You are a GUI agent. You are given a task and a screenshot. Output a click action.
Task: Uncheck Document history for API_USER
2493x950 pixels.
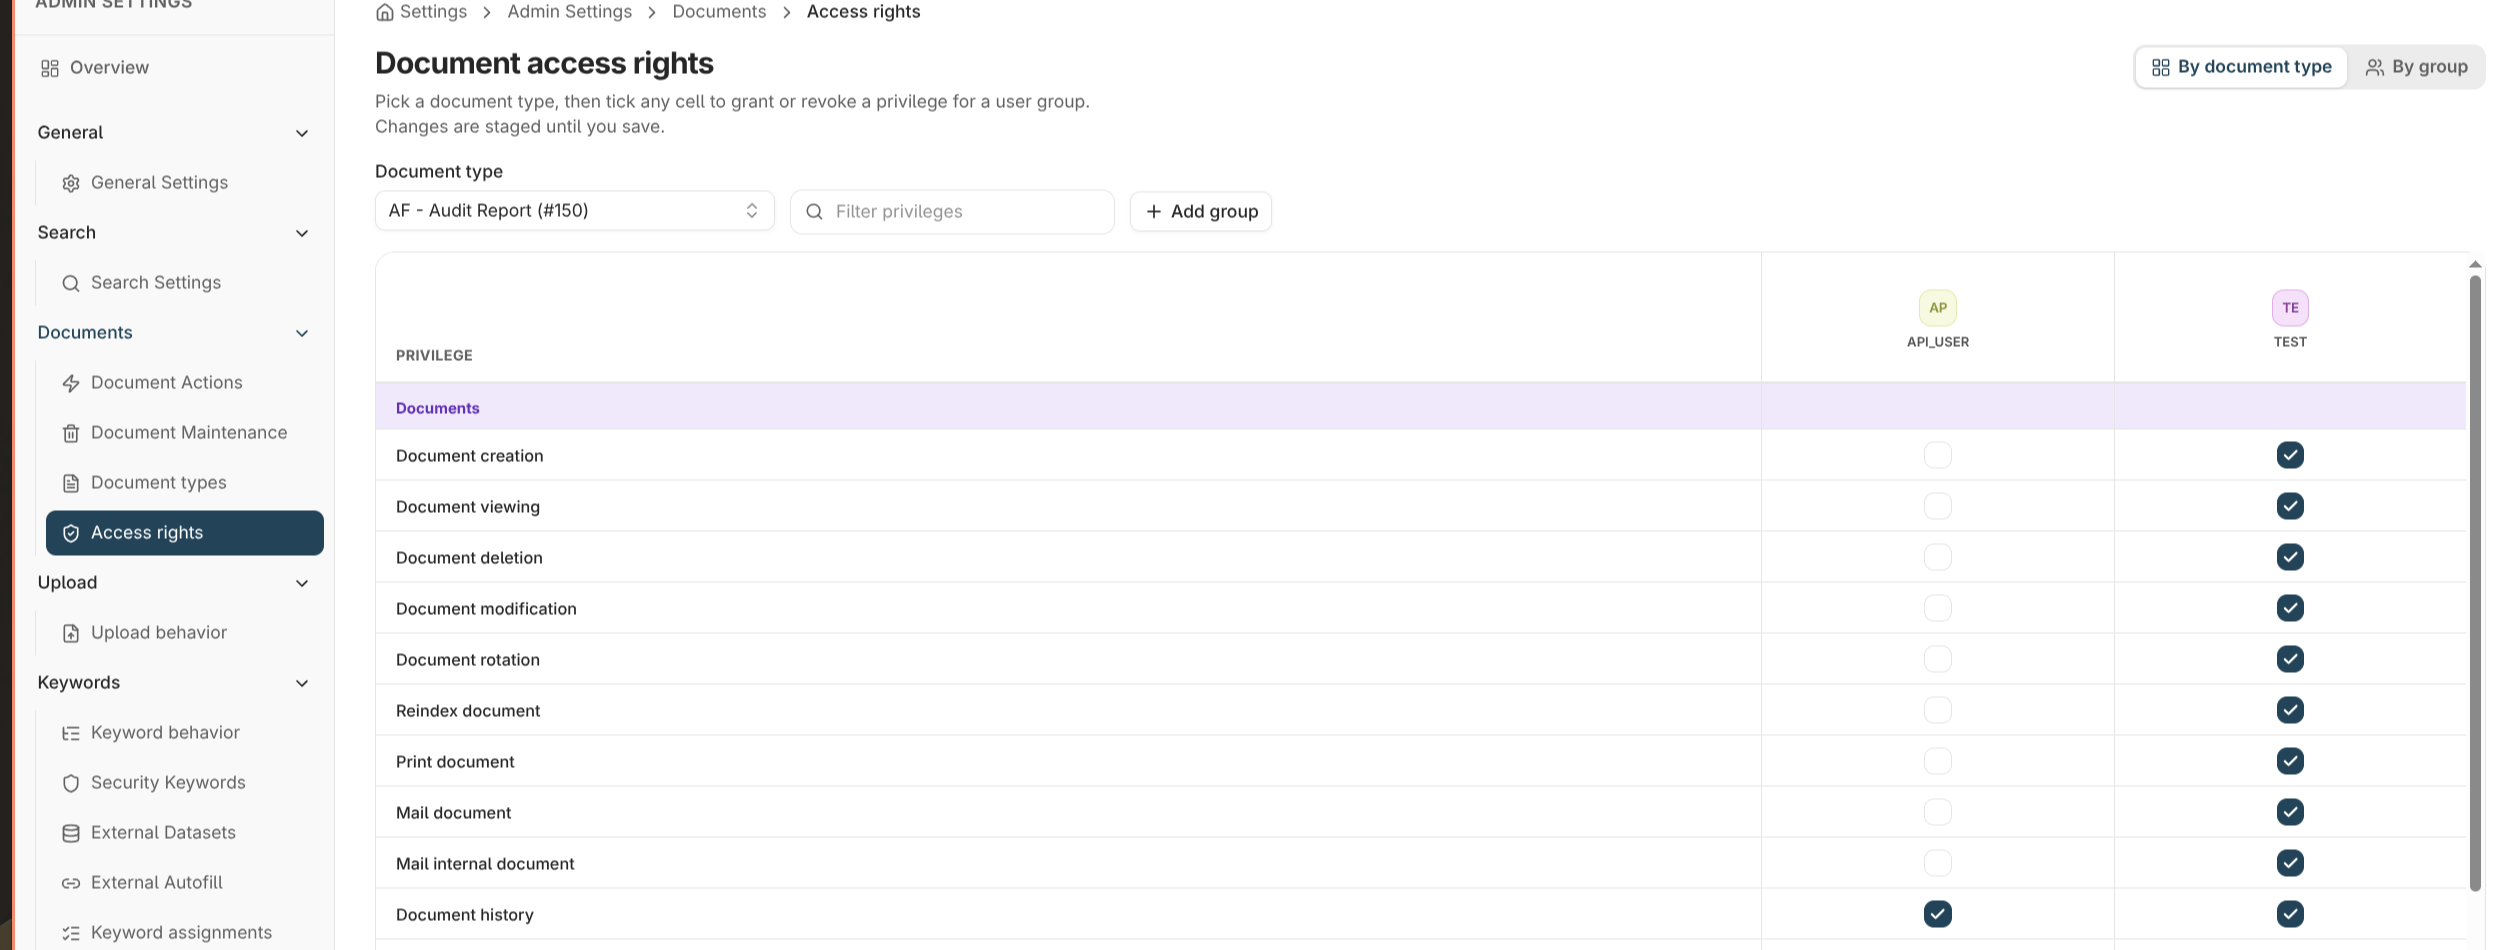coord(1938,914)
